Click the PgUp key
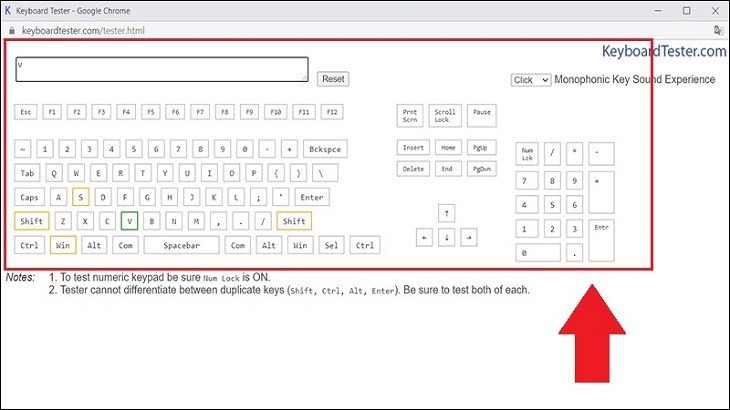Image resolution: width=730 pixels, height=410 pixels. (482, 148)
